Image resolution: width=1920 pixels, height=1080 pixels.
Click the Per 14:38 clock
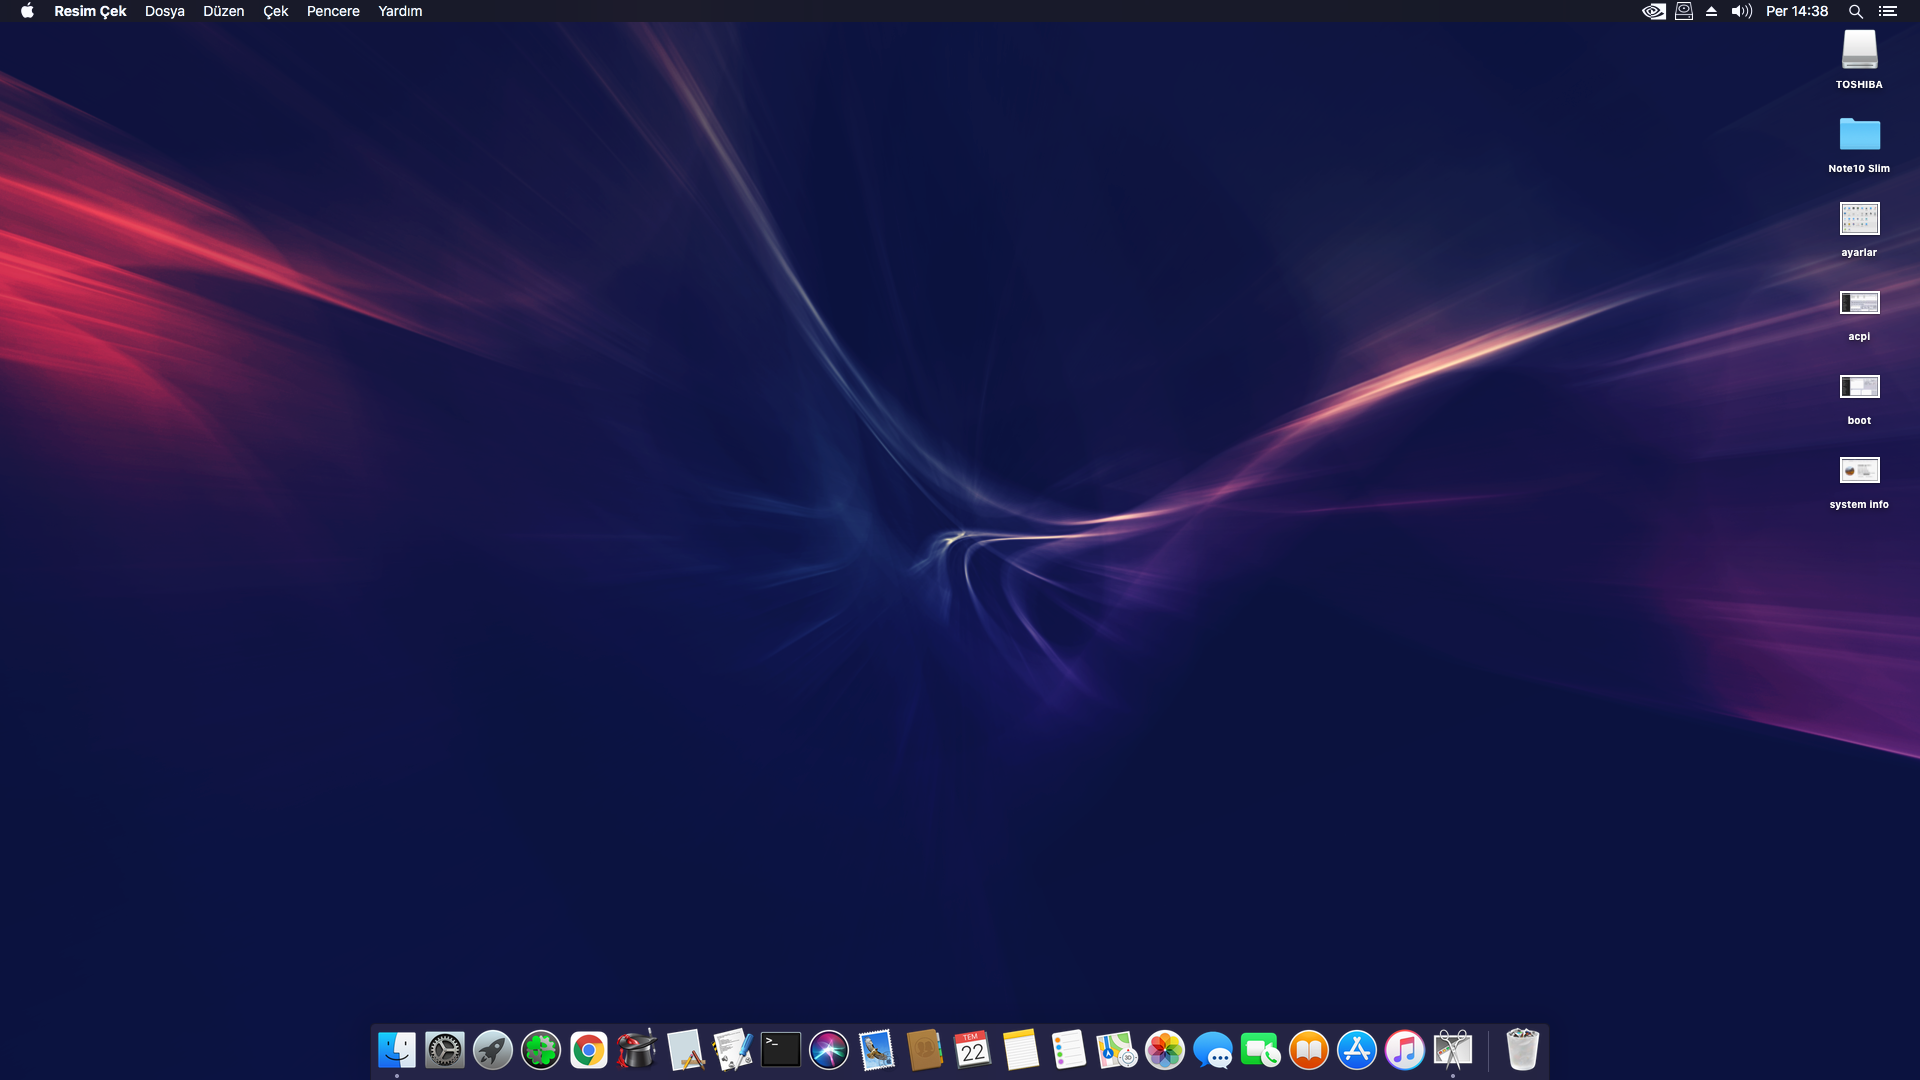coord(1796,11)
